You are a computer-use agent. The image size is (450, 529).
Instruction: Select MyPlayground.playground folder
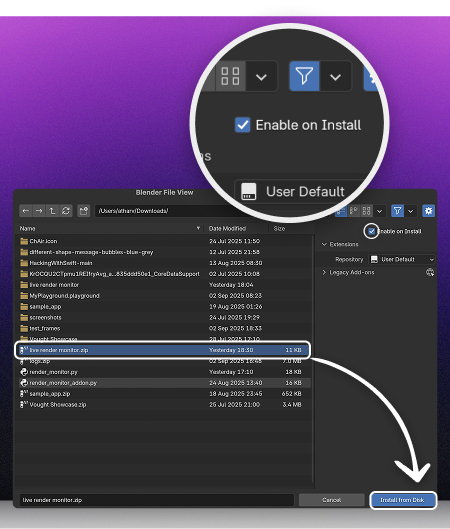pyautogui.click(x=164, y=296)
